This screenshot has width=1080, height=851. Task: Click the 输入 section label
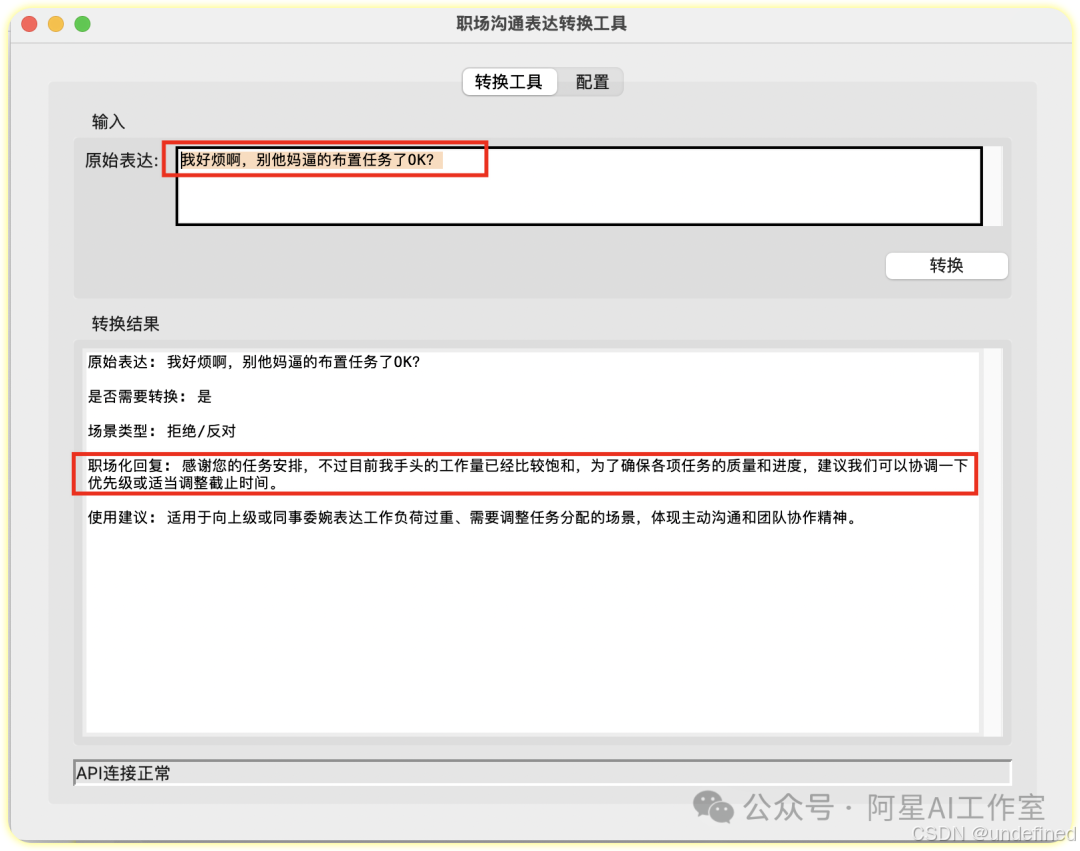[x=108, y=122]
